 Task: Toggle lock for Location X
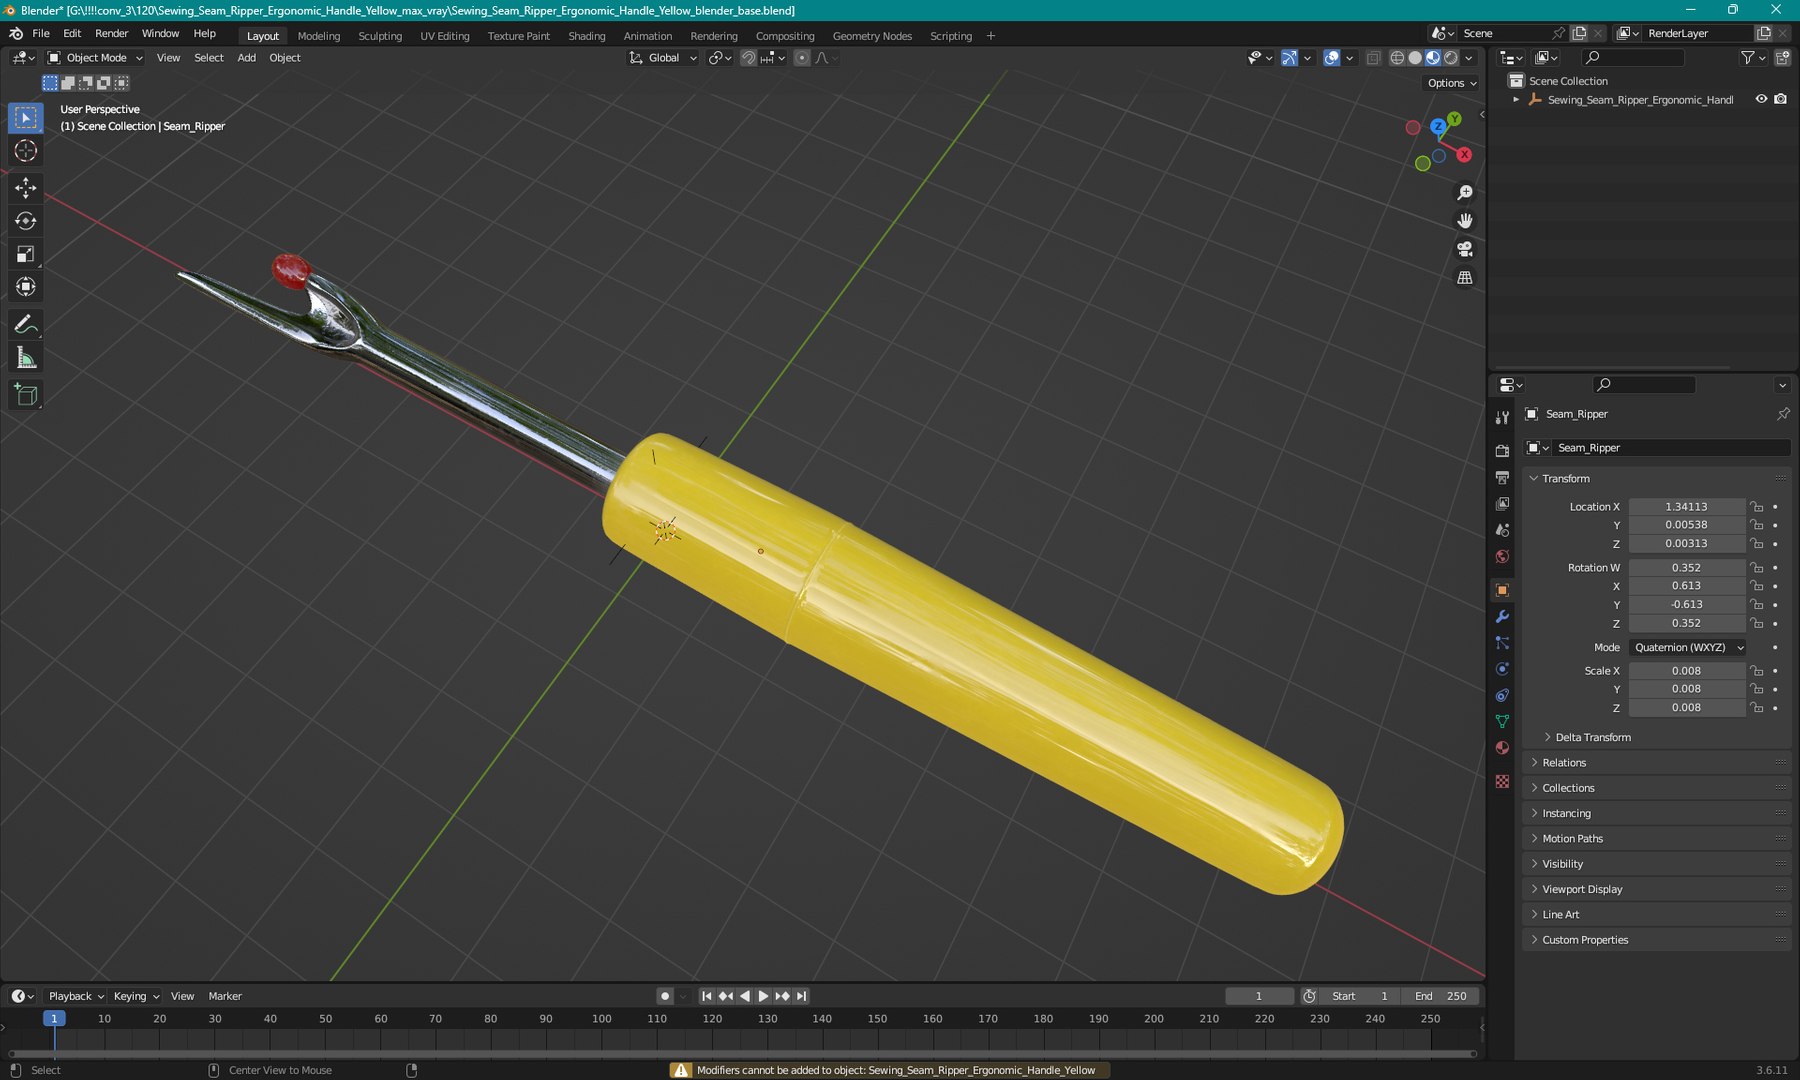coord(1757,507)
